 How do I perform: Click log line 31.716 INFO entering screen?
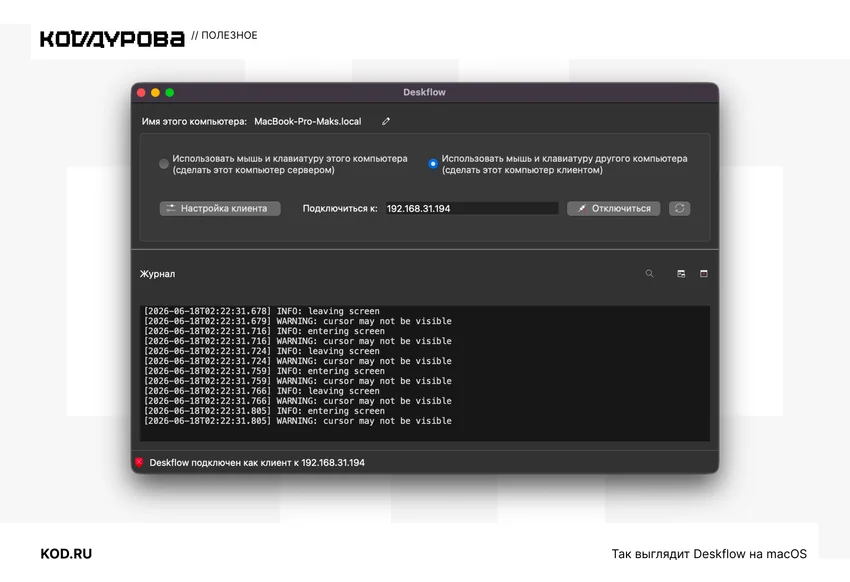tap(264, 331)
